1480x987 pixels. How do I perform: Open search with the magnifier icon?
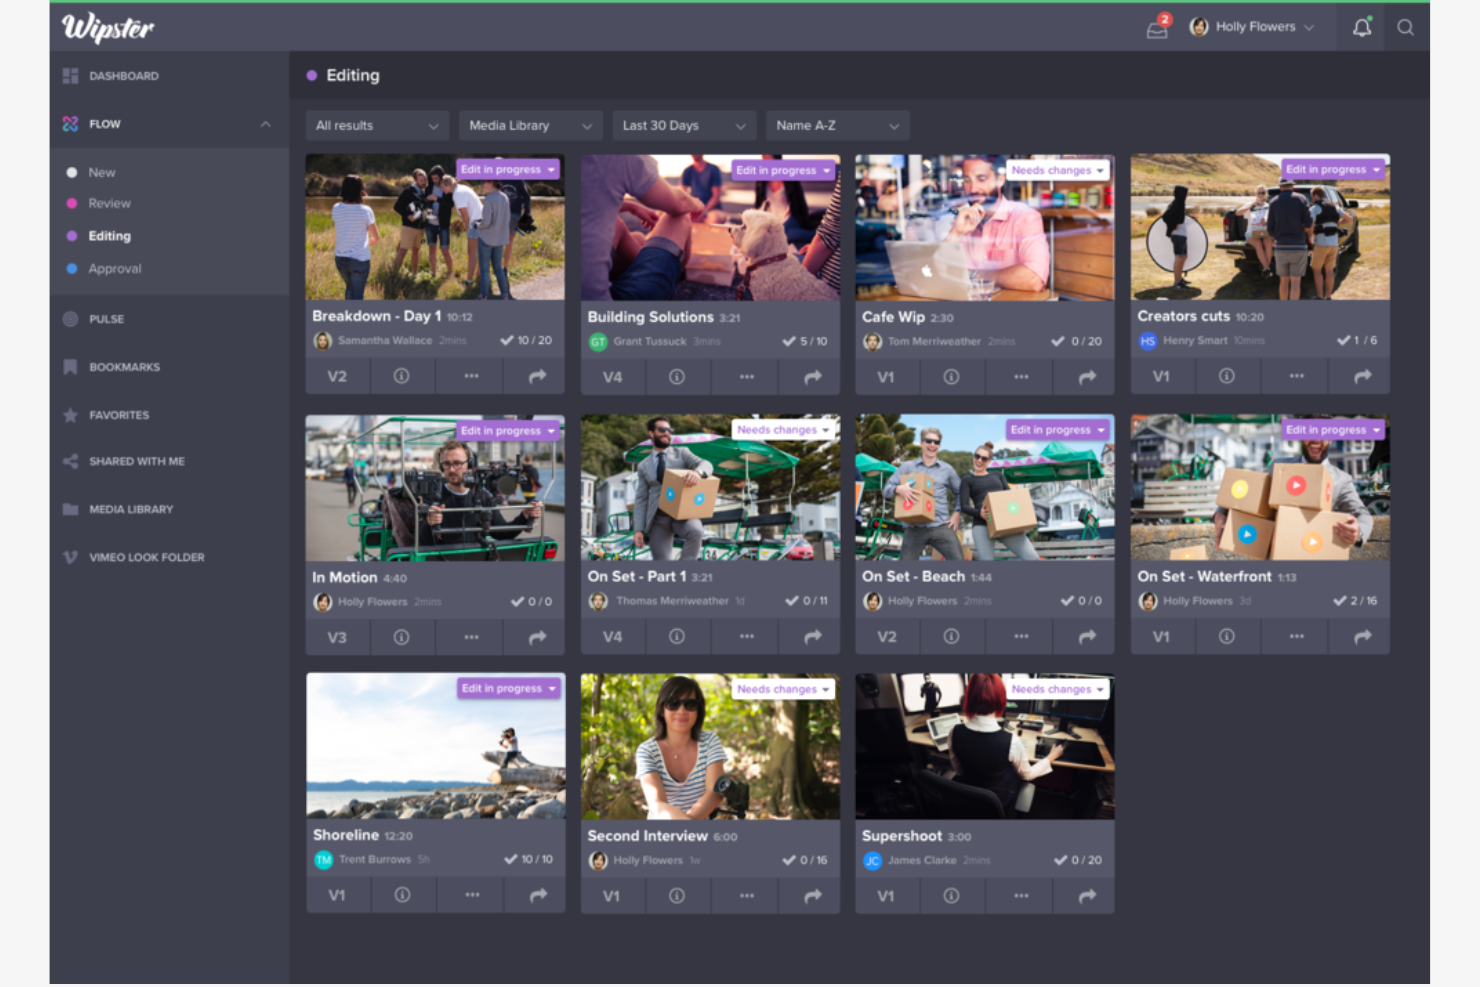pos(1405,28)
